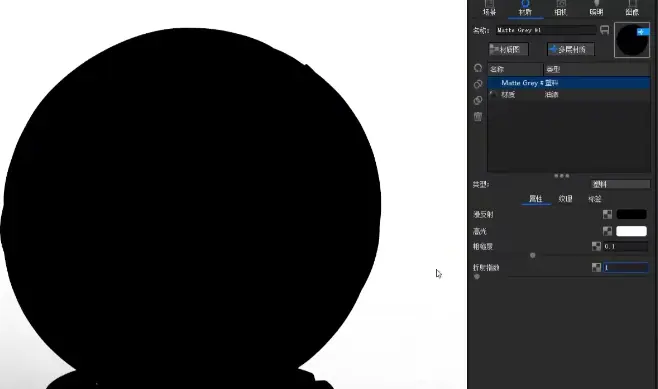Click the refresh/cycle icon left of the list
658x389 pixels.
(478, 68)
